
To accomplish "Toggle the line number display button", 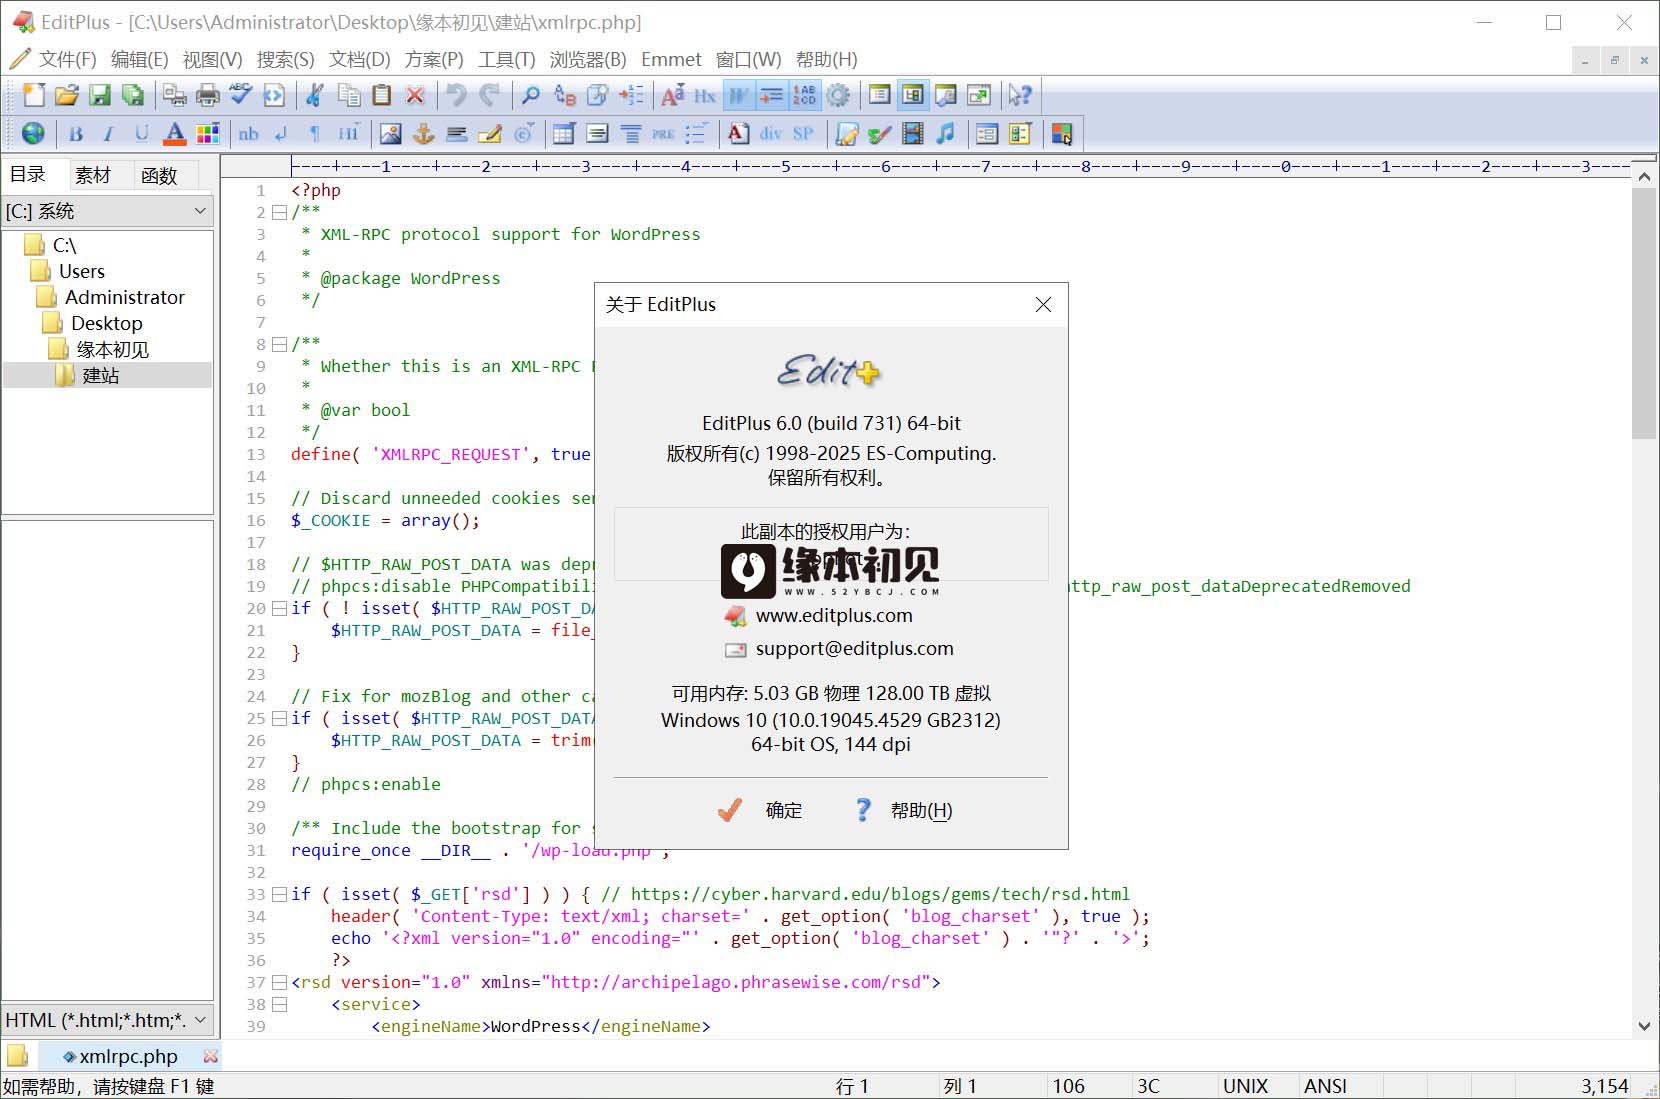I will point(805,95).
